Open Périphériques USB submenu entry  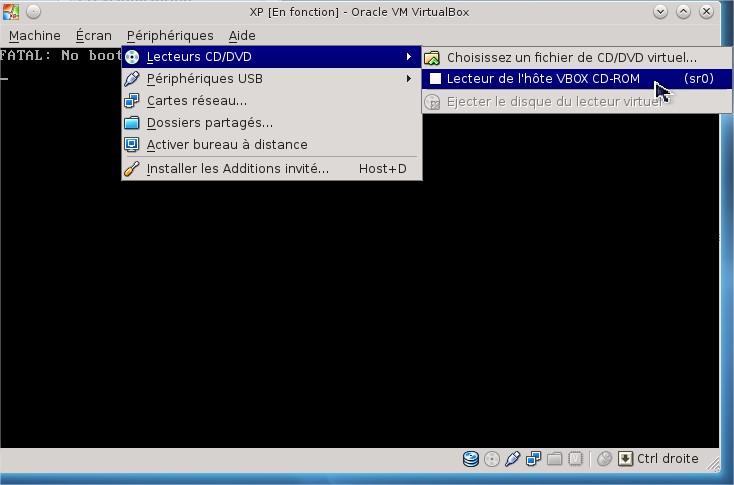pyautogui.click(x=272, y=79)
